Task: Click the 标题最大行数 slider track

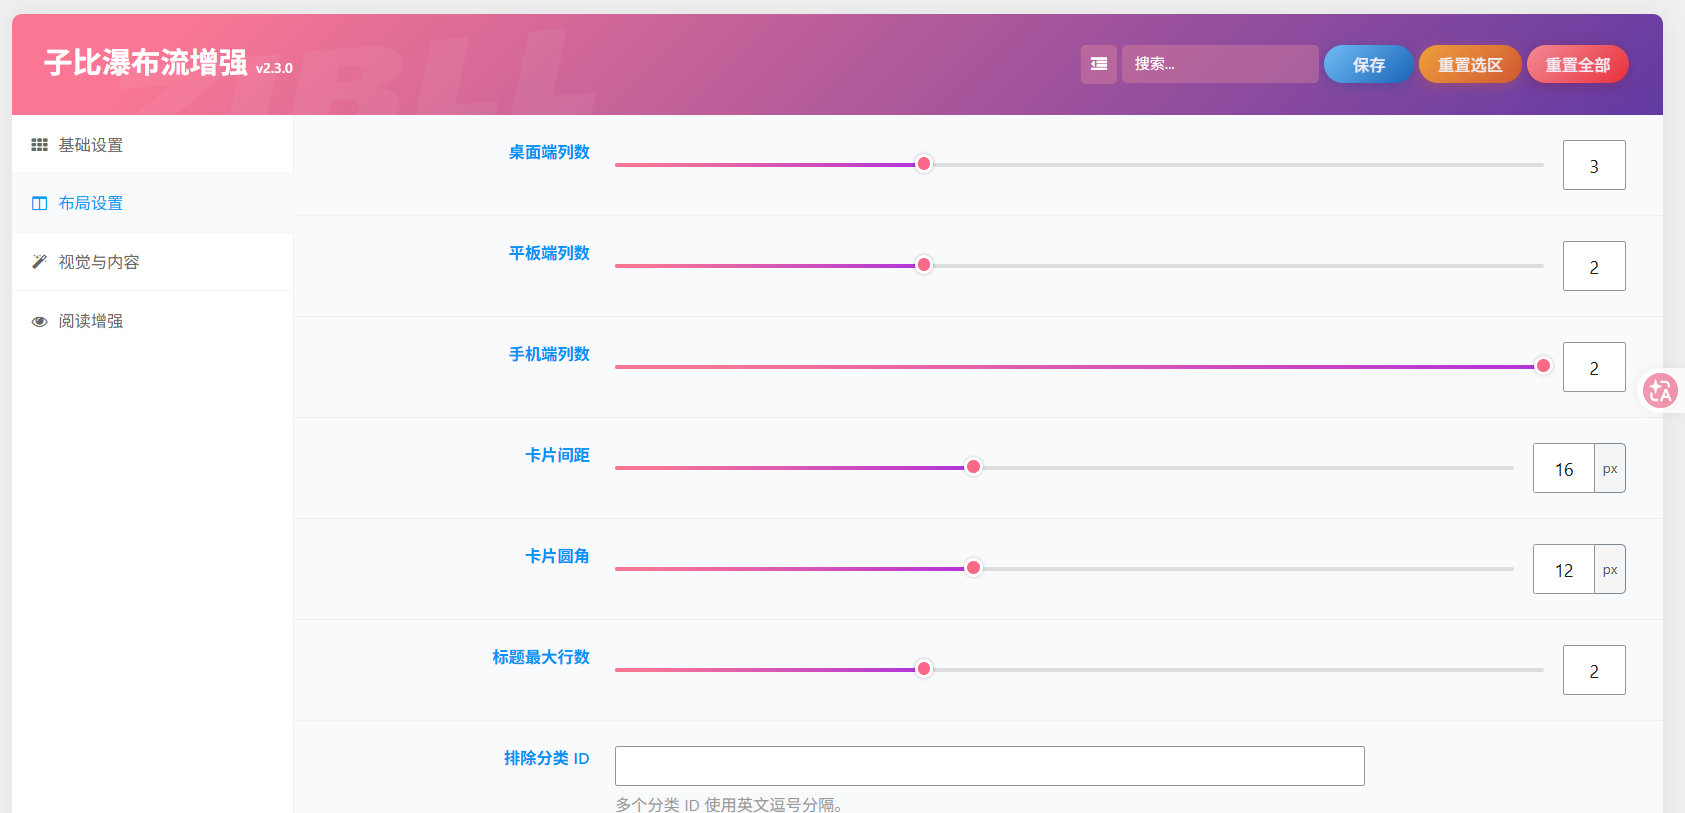Action: pyautogui.click(x=1079, y=669)
